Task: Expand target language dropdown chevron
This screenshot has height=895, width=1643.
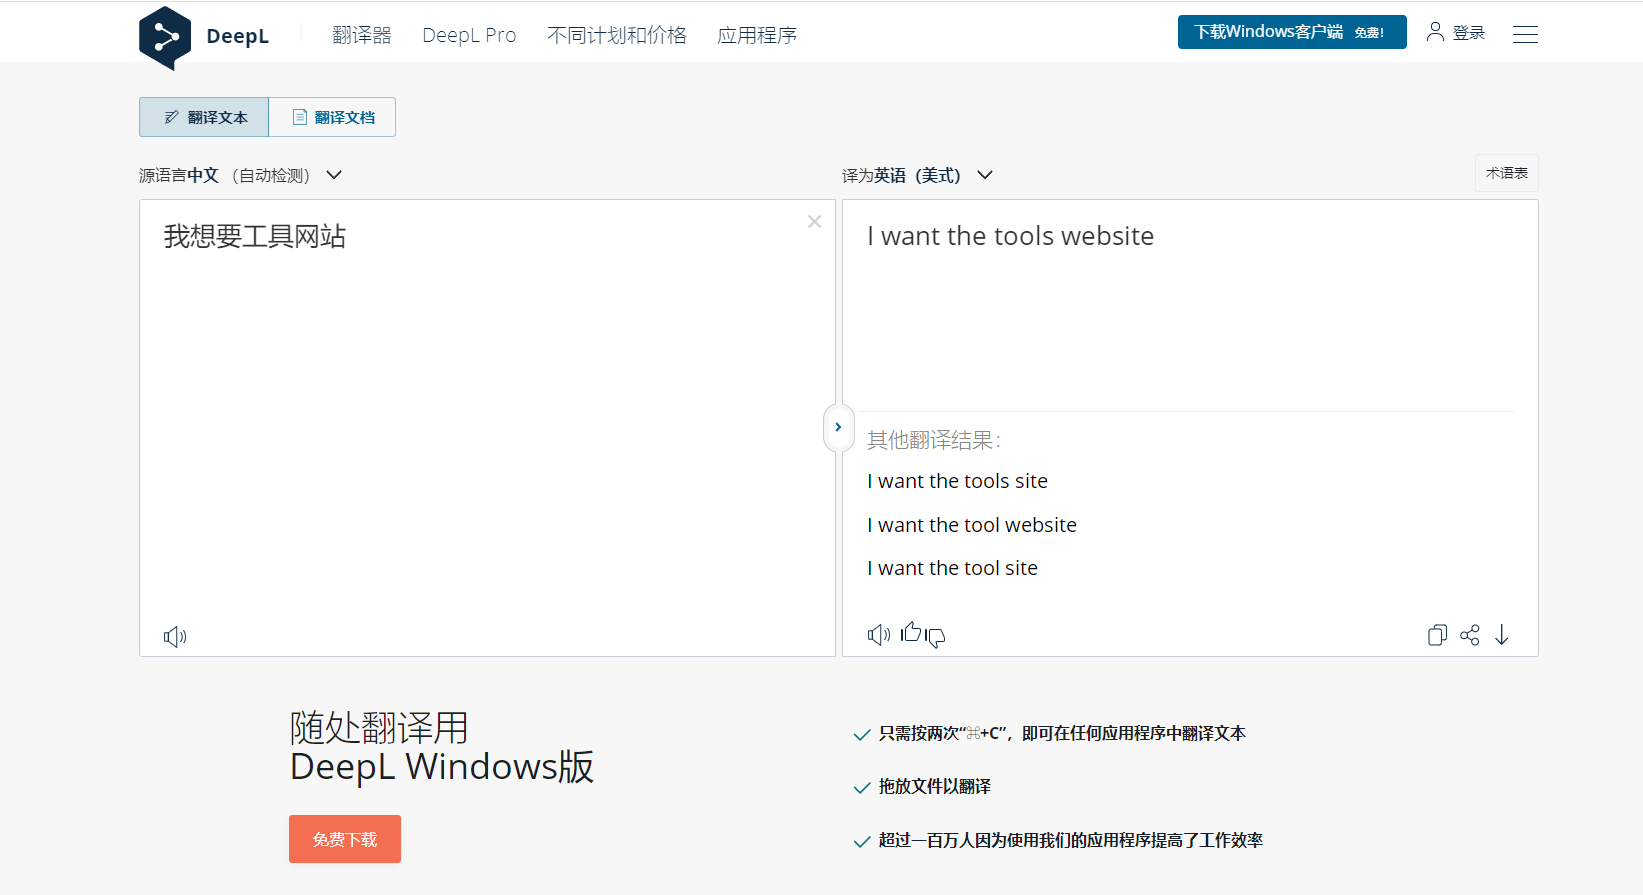Action: (985, 175)
